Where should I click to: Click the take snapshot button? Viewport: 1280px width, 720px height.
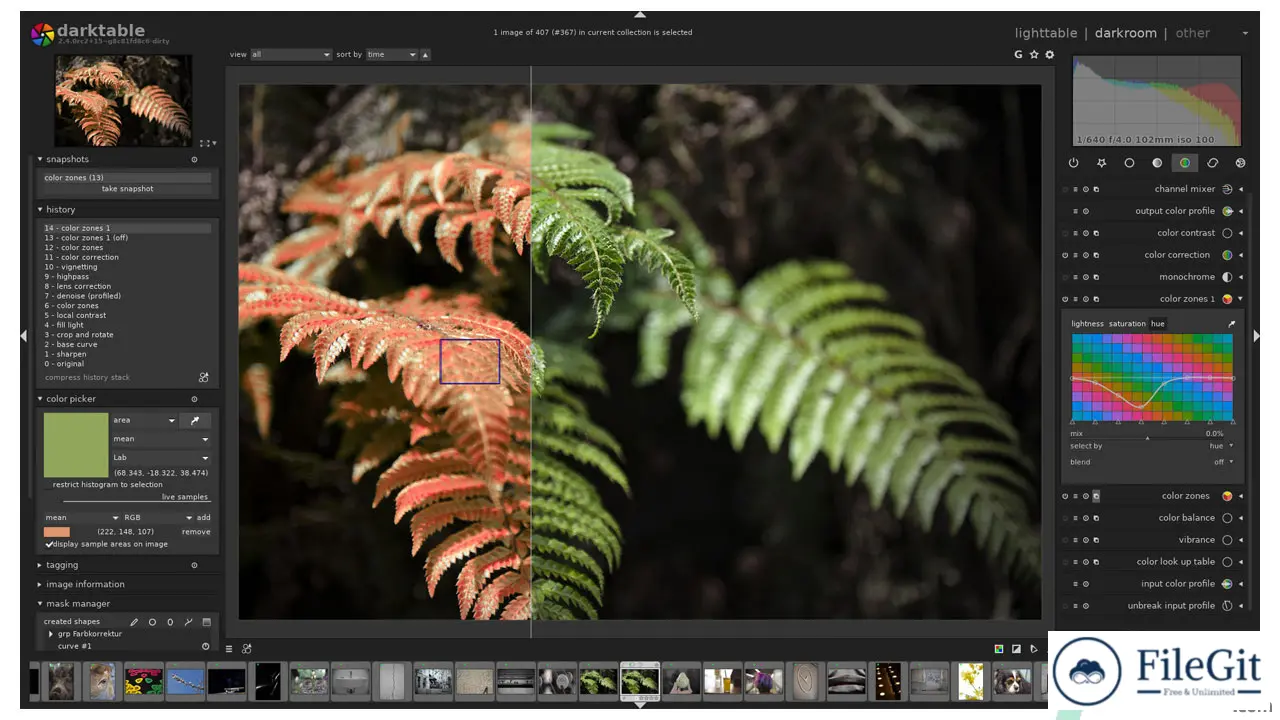tap(127, 189)
